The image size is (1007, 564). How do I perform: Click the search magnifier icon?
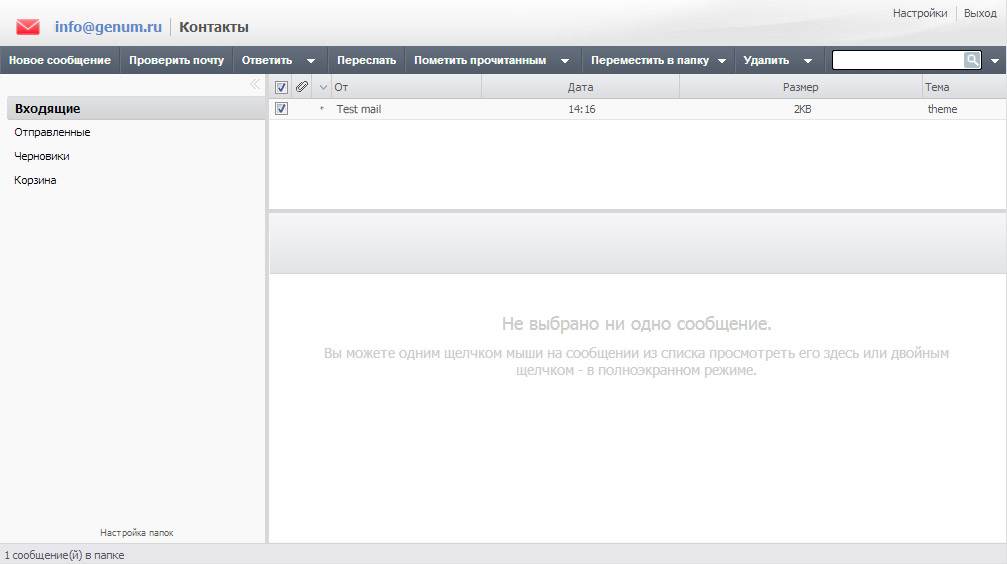972,60
